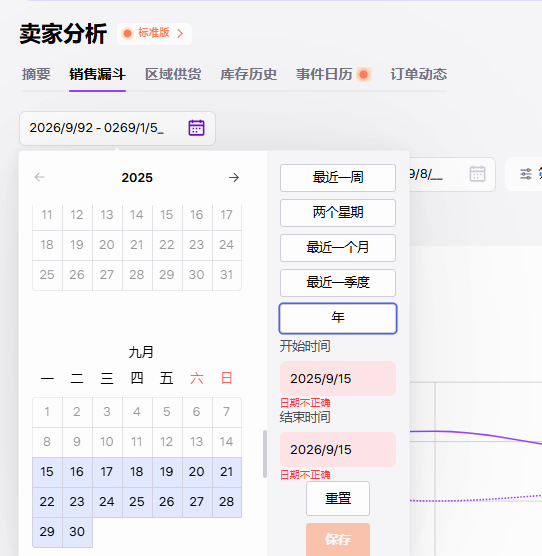
Task: Pick September 7 in the calendar
Action: pos(227,412)
